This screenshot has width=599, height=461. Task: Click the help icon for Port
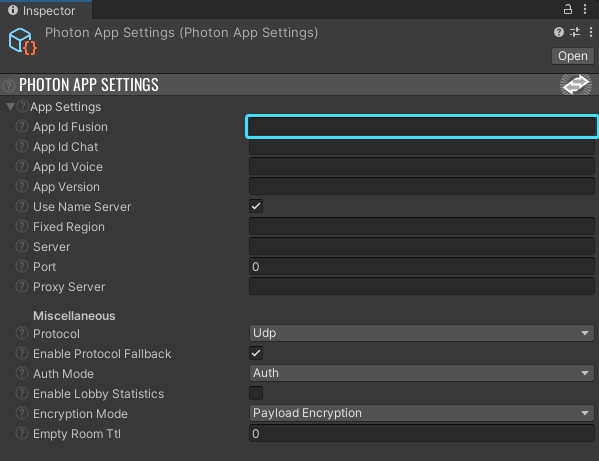(x=22, y=266)
